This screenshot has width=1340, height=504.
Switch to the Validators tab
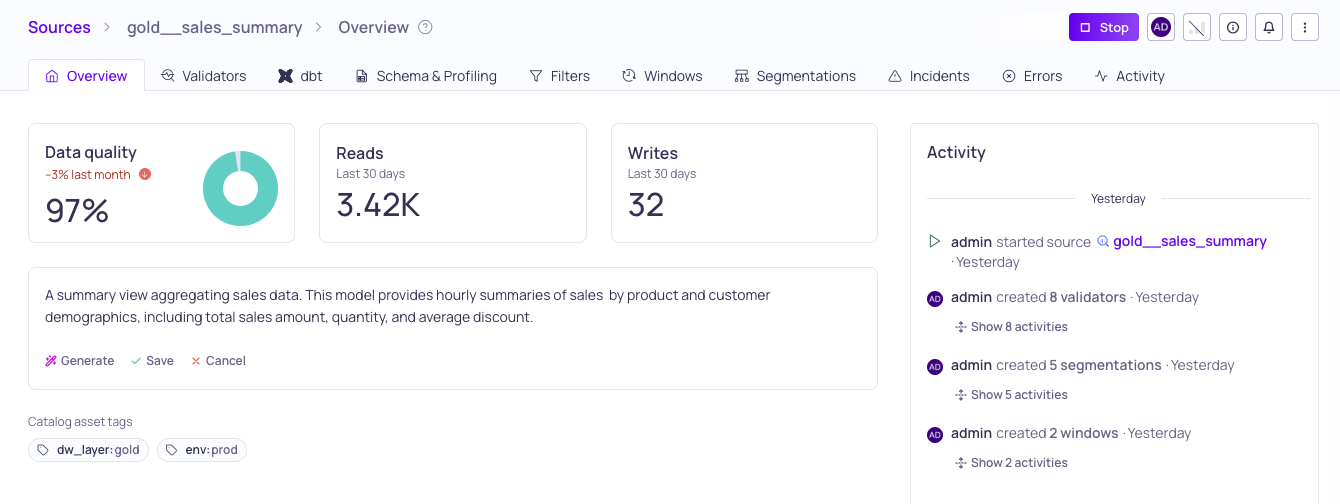click(203, 76)
